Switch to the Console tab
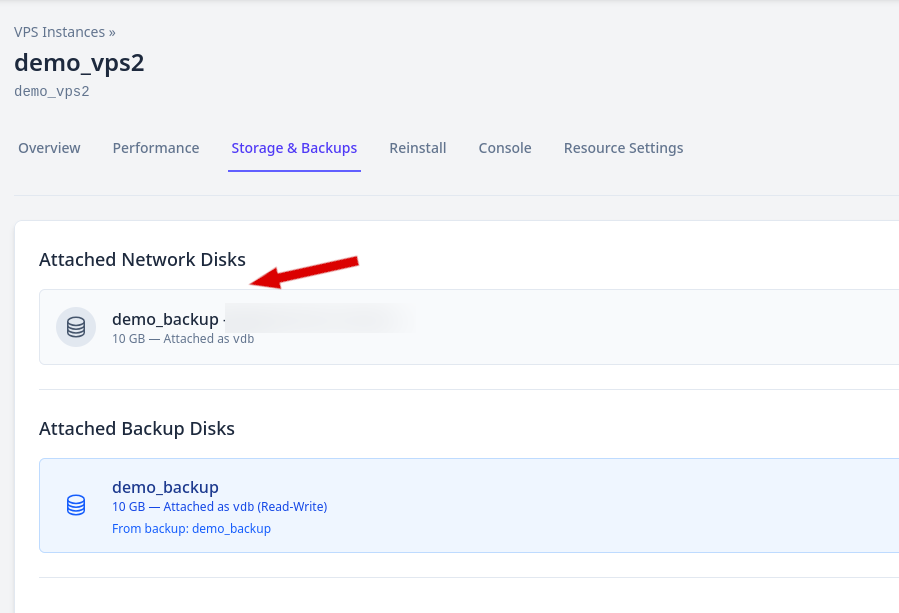This screenshot has height=613, width=899. tap(504, 147)
